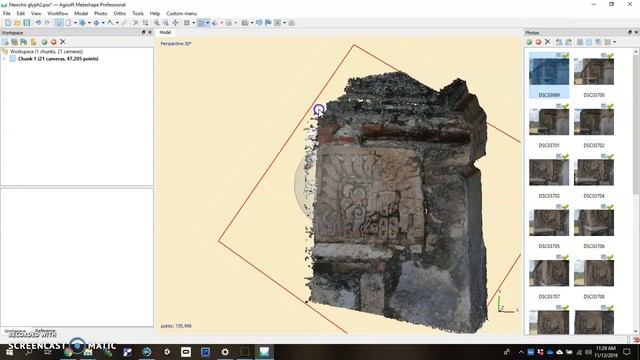The image size is (640, 360).
Task: Select the DSC03700 photo thumbnail
Action: point(593,72)
